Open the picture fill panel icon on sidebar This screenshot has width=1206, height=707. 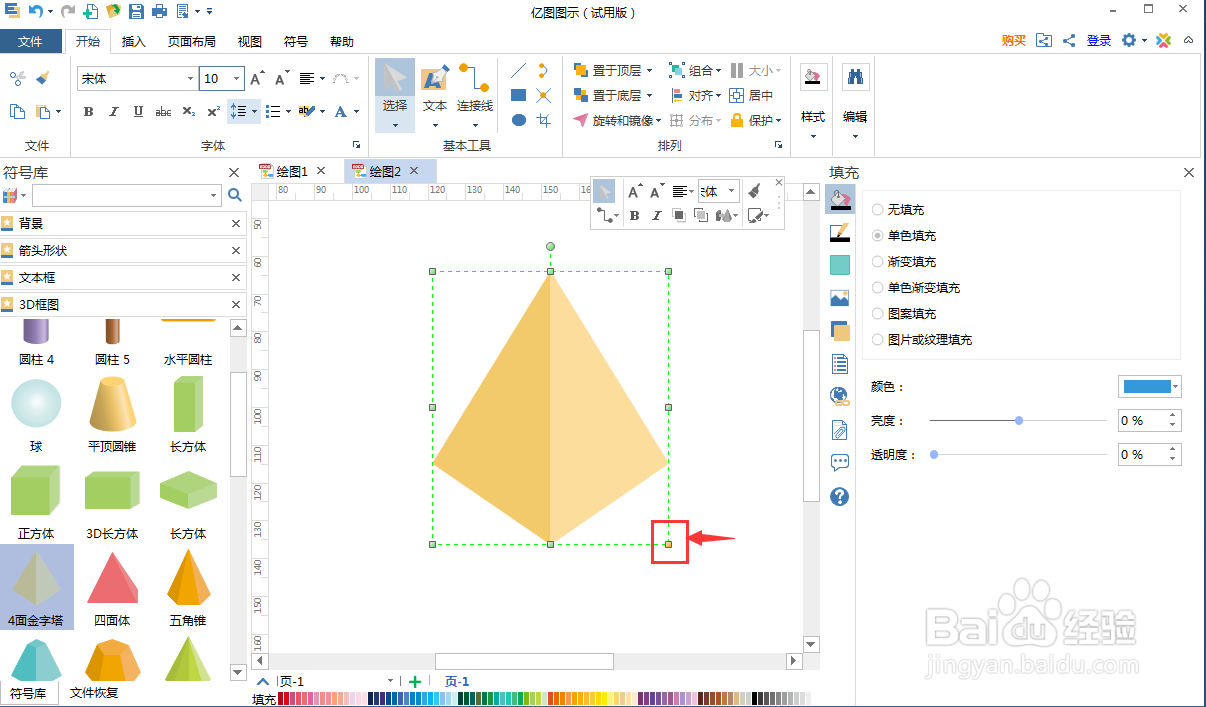839,297
